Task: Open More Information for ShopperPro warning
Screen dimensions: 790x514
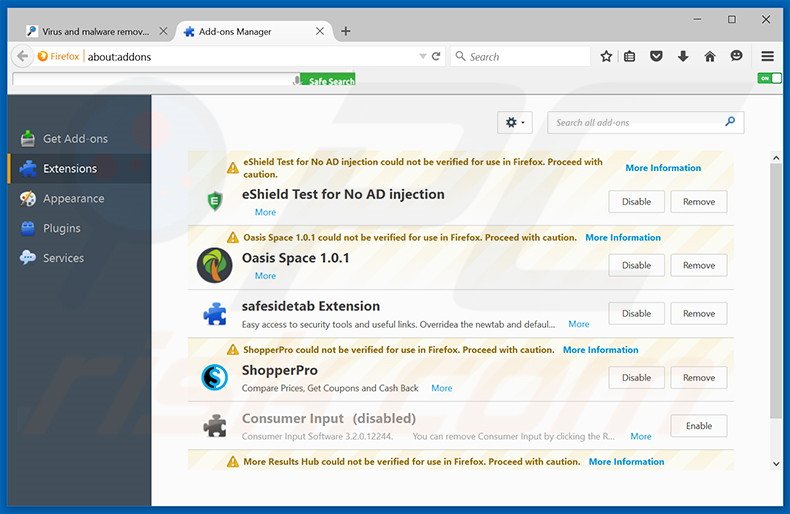Action: (x=601, y=350)
